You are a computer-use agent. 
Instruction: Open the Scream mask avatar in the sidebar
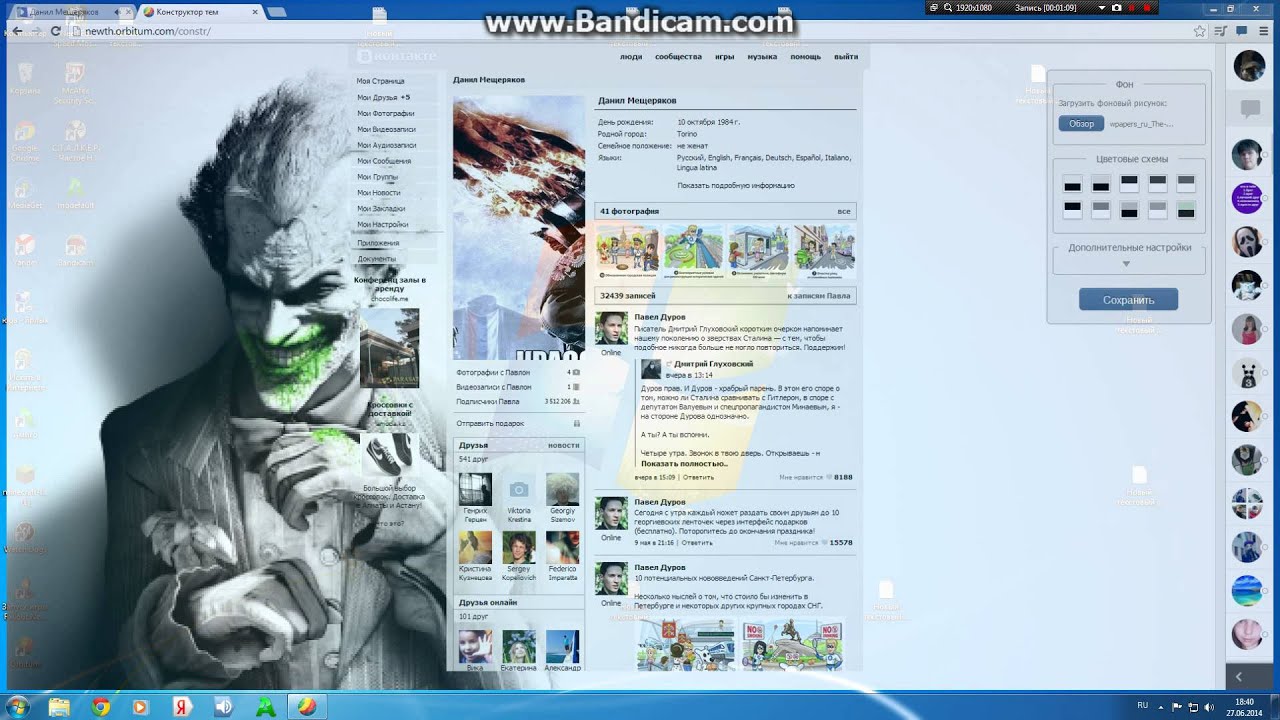point(1247,242)
